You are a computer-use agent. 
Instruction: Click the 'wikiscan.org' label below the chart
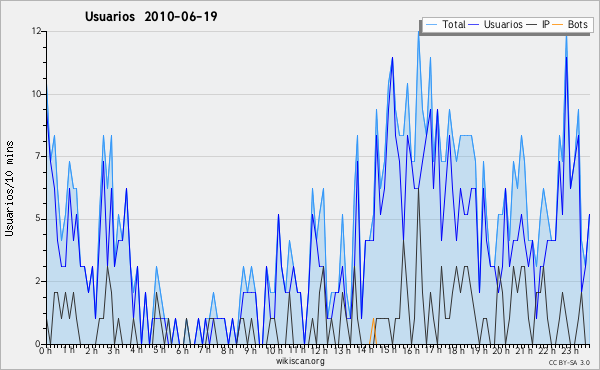coord(300,361)
